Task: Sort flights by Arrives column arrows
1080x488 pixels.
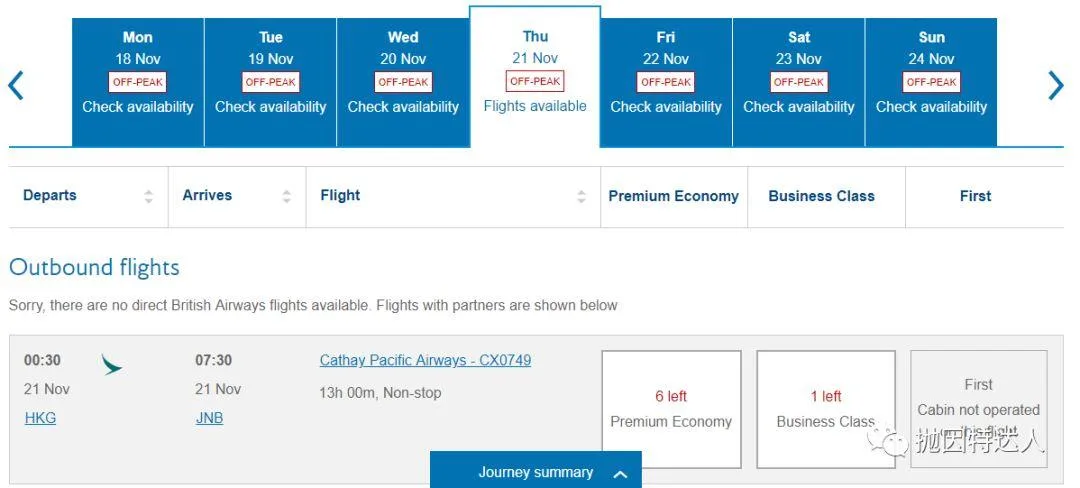Action: tap(287, 196)
